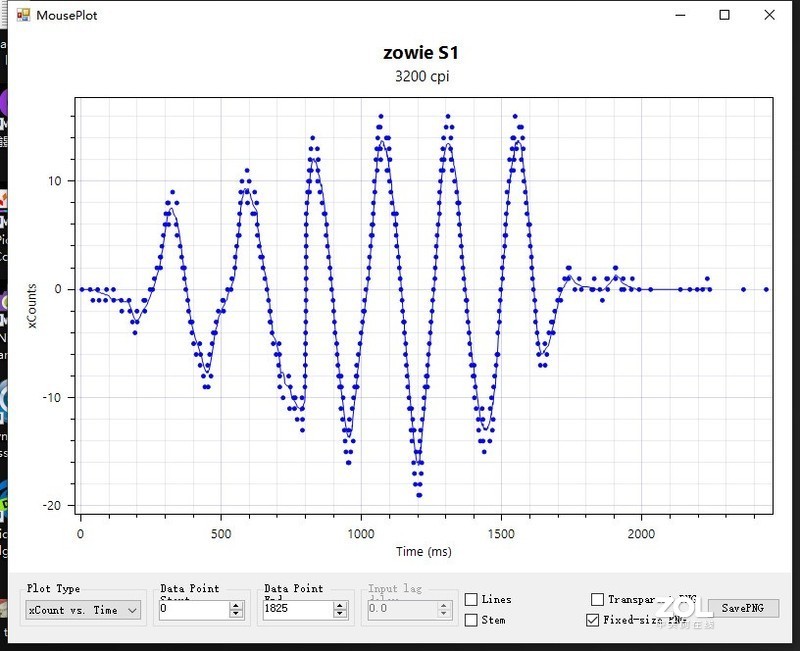Increase Data Point End with up arrow

(x=340, y=606)
